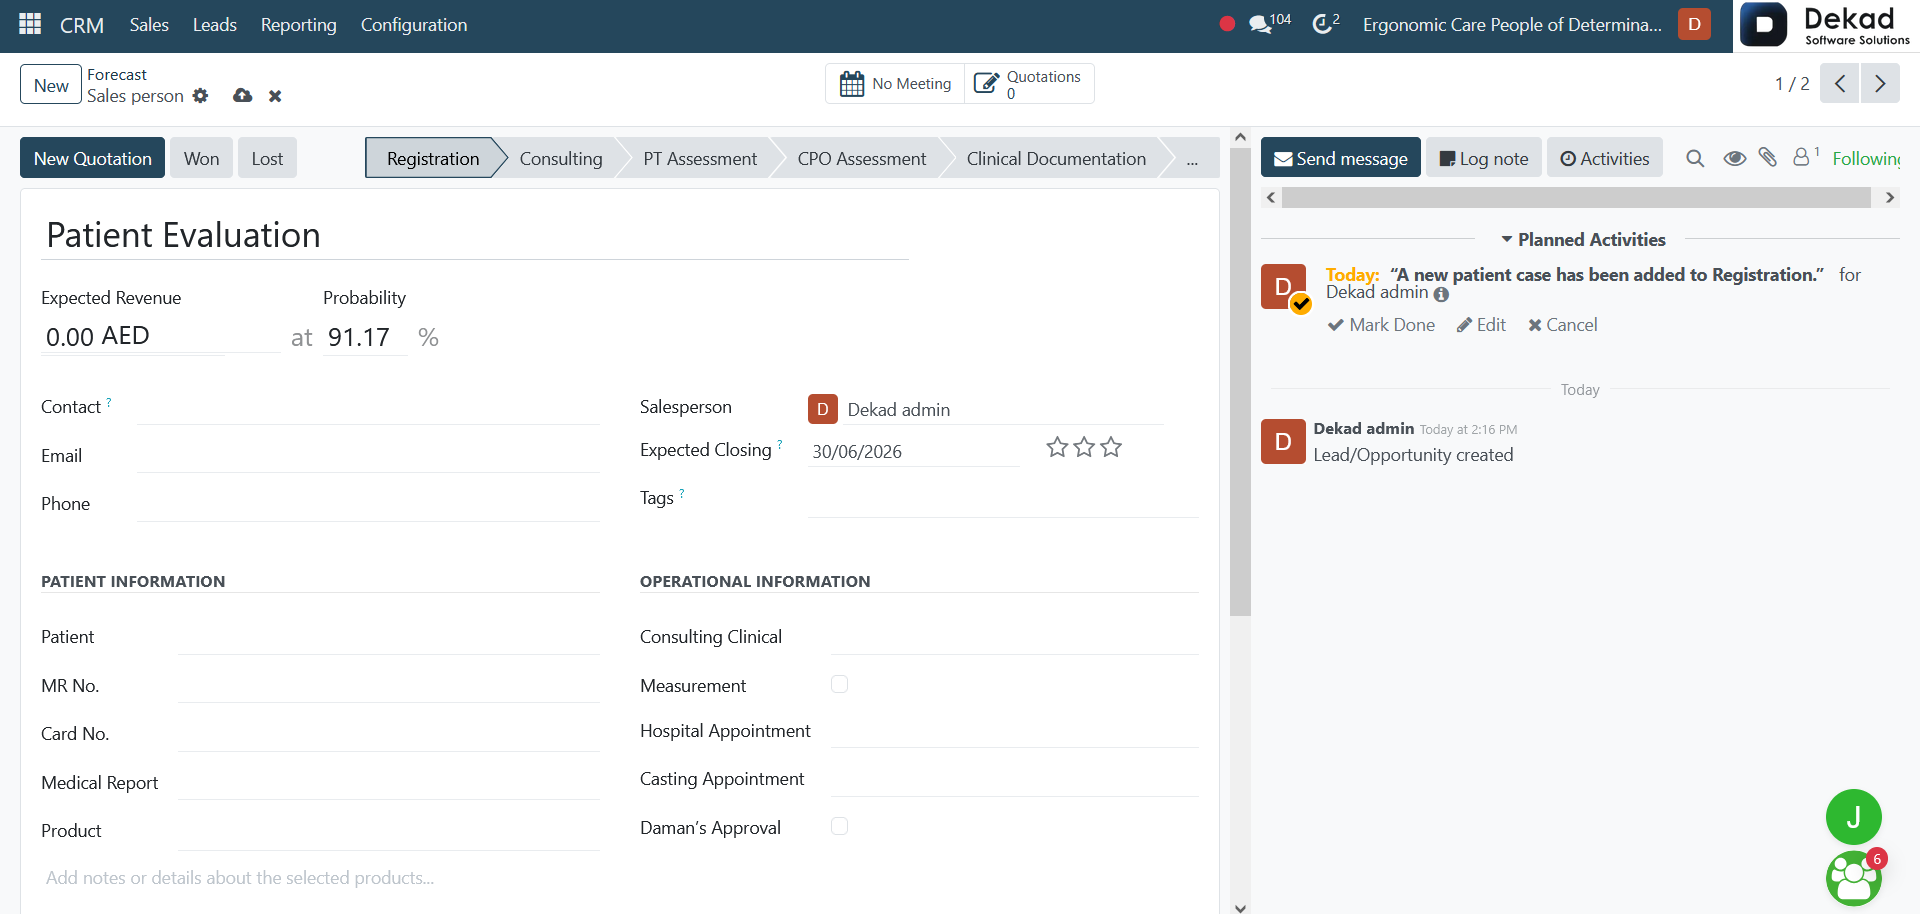Viewport: 1920px width, 914px height.
Task: Open the Reporting menu
Action: 299,24
